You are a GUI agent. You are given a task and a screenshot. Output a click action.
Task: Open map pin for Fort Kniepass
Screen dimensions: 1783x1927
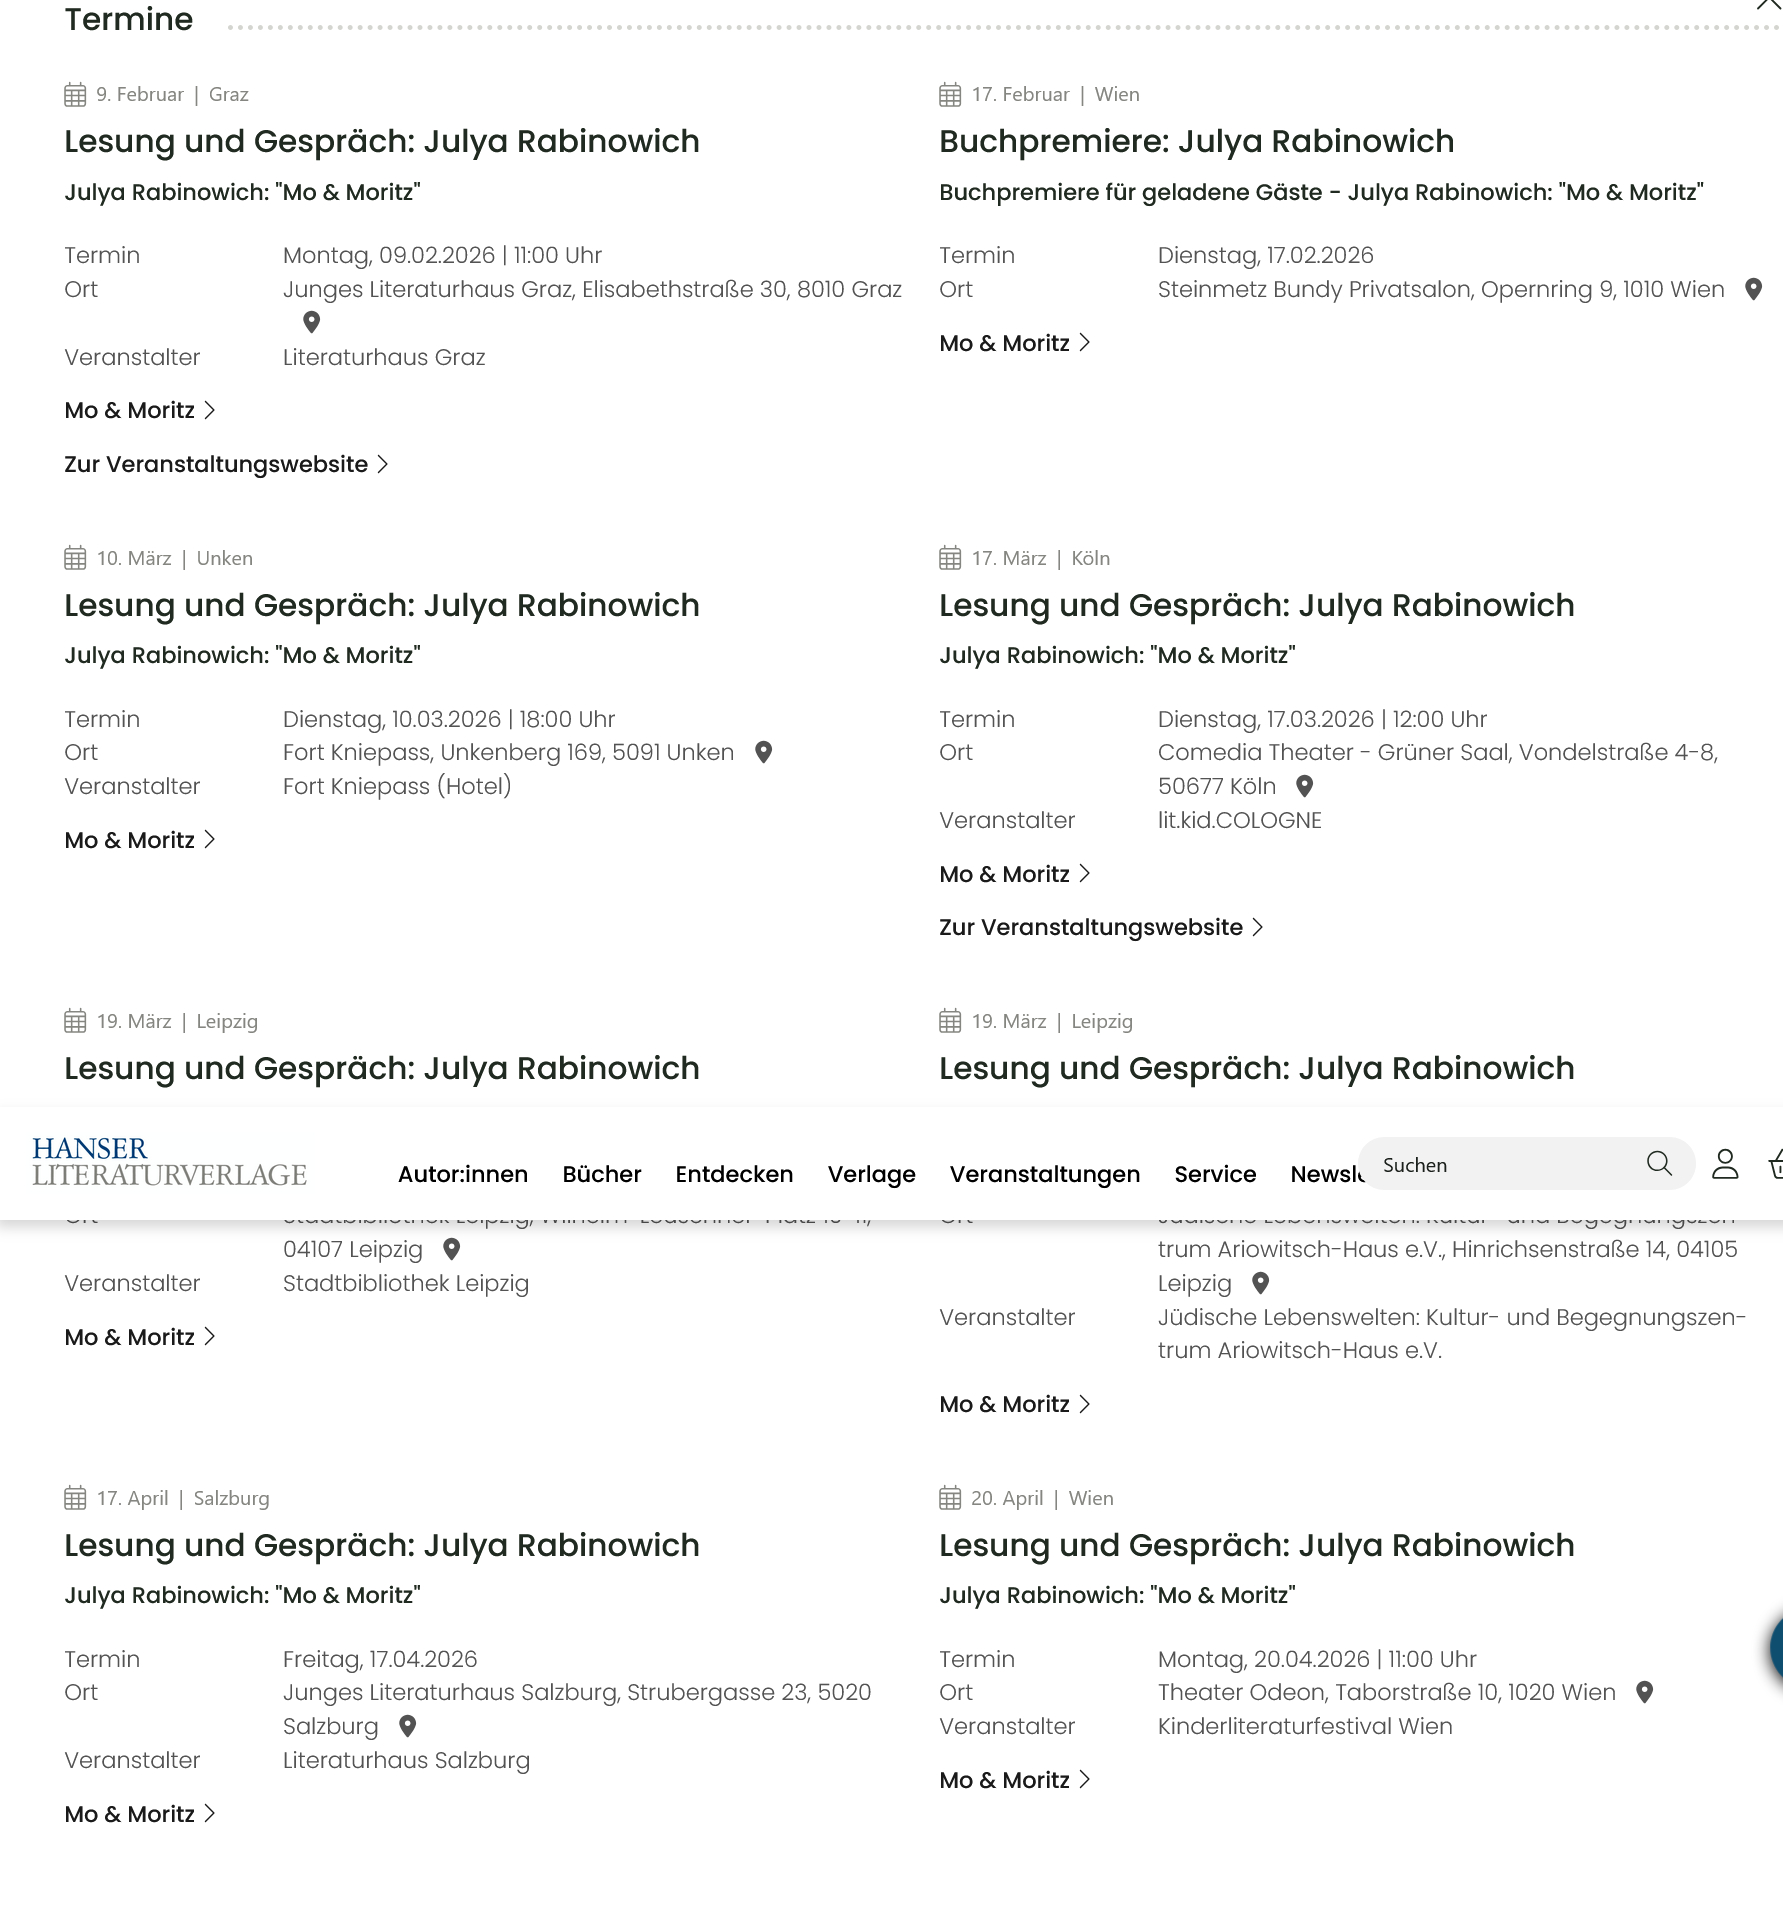(x=763, y=752)
